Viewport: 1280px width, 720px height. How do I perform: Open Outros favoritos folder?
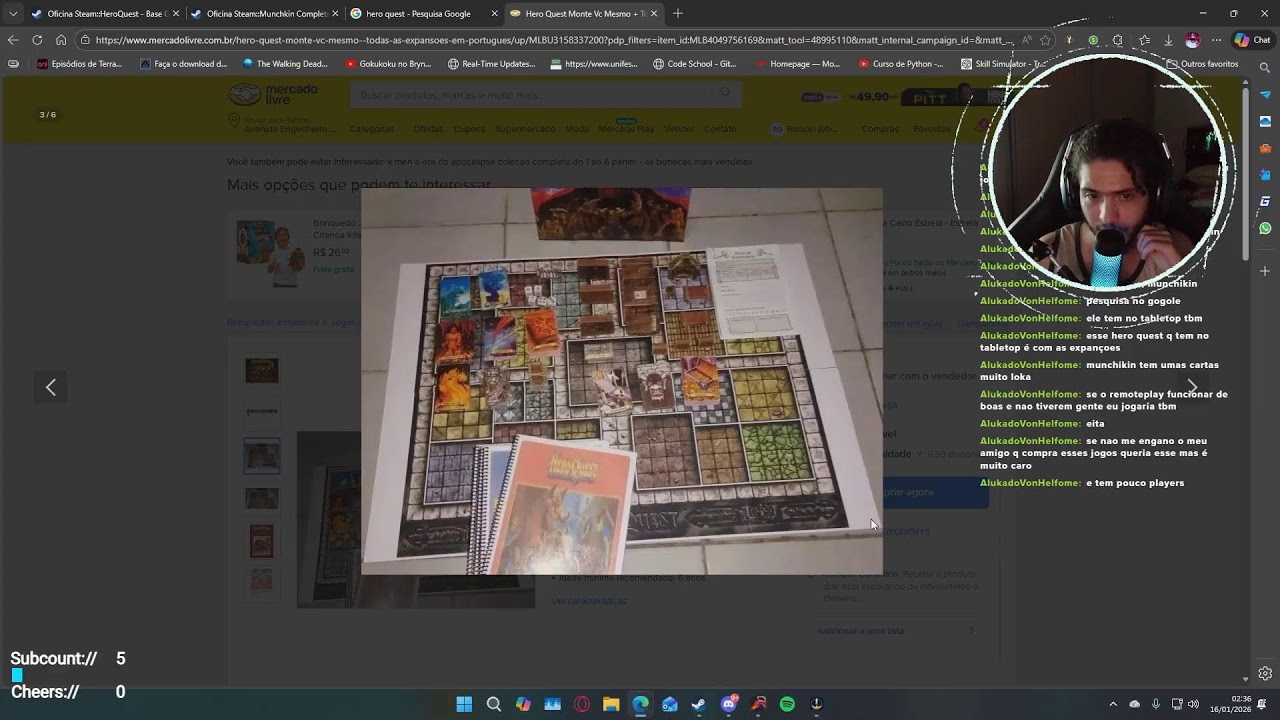click(x=1202, y=64)
